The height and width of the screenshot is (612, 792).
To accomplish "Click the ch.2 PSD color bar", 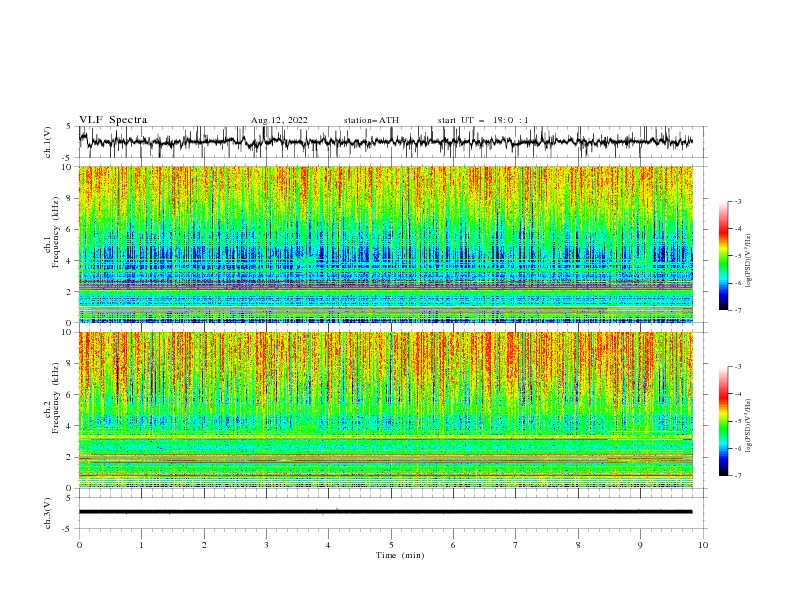I will (x=724, y=421).
